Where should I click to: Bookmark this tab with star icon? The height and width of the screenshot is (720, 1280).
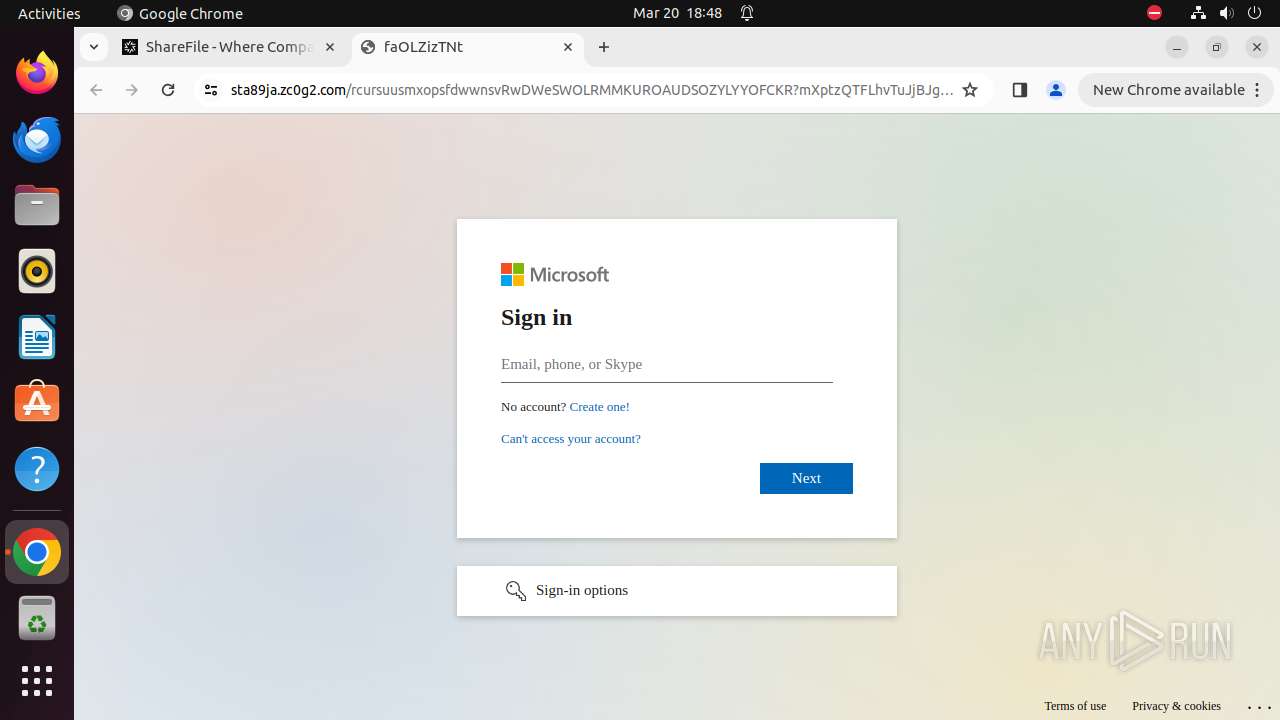(969, 90)
